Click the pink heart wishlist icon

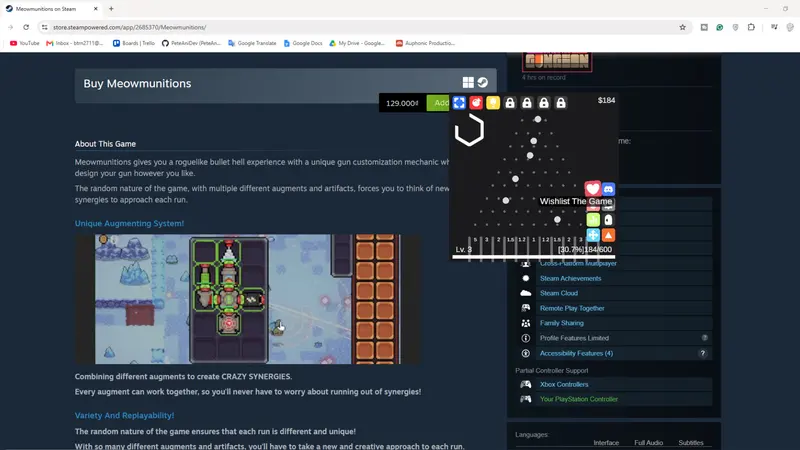point(592,189)
